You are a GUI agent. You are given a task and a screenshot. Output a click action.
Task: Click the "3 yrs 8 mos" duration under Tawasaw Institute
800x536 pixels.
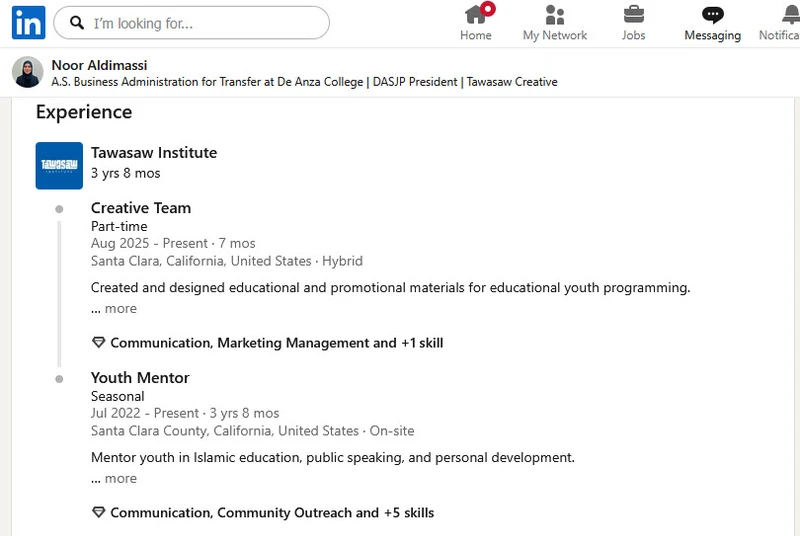tap(126, 173)
